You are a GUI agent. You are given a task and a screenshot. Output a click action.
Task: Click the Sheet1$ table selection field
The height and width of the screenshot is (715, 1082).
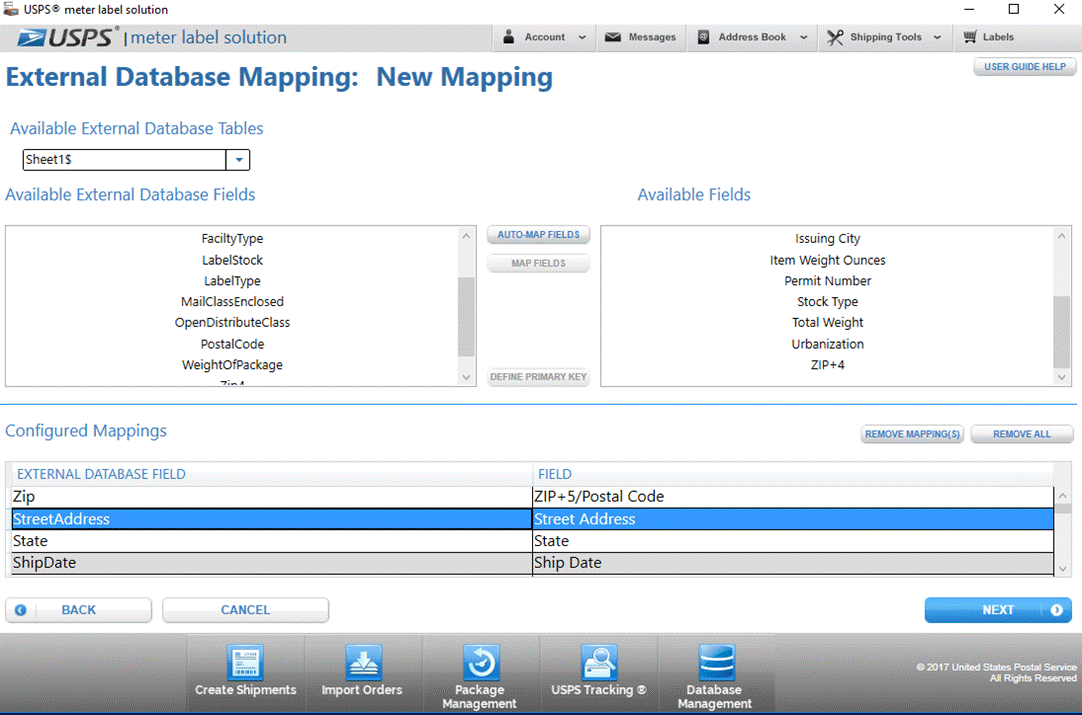(x=124, y=159)
